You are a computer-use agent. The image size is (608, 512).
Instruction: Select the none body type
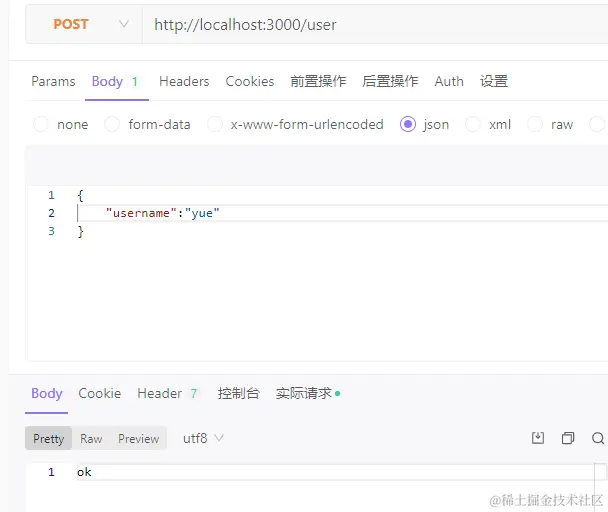click(41, 125)
